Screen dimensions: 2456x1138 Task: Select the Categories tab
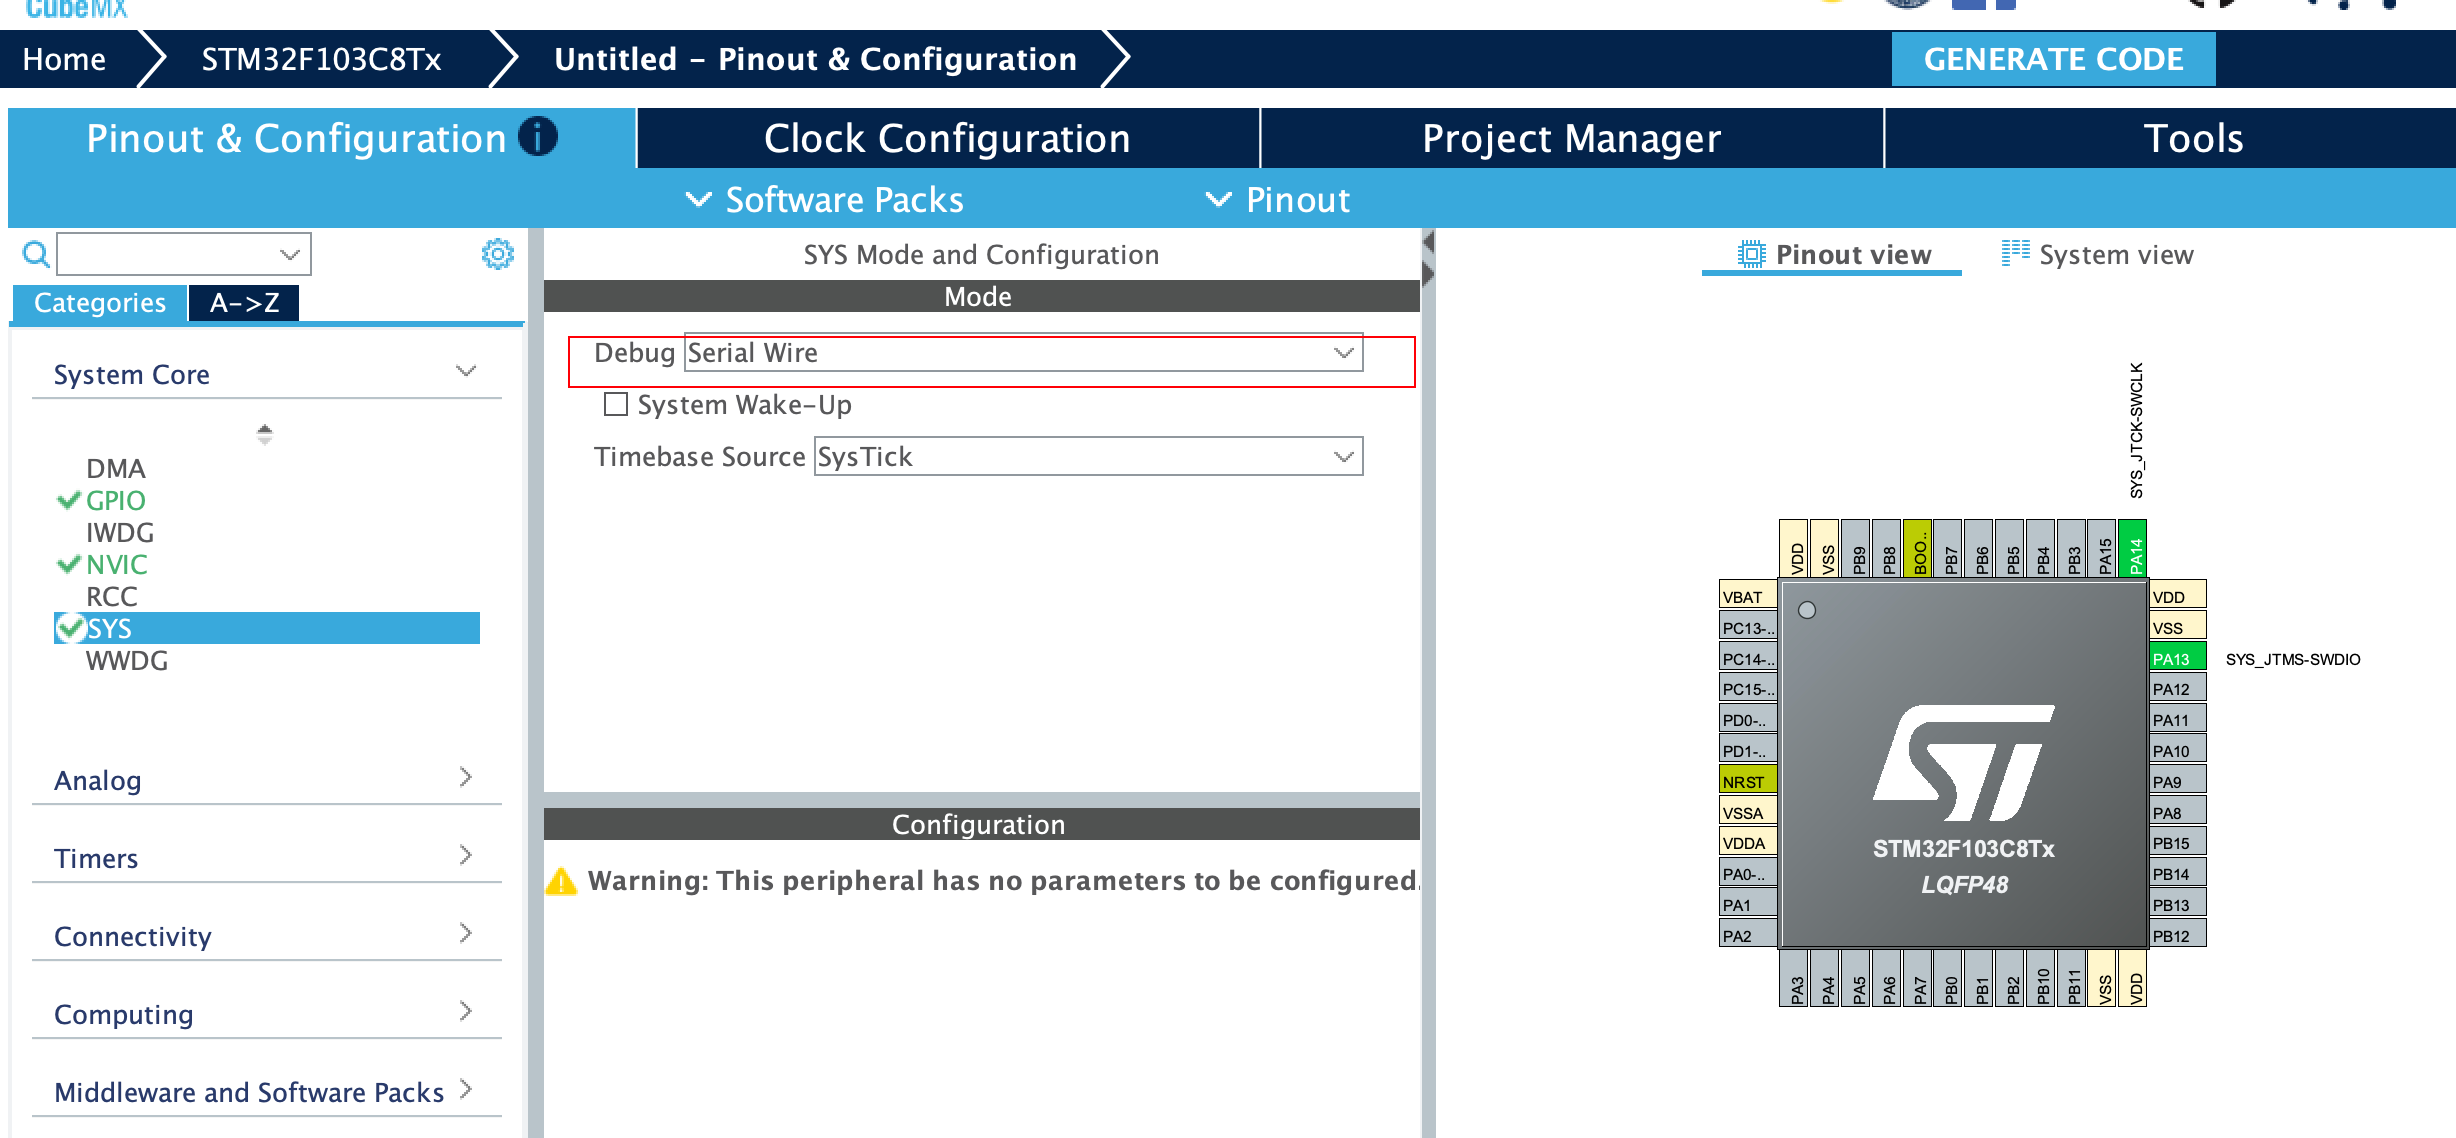pyautogui.click(x=99, y=303)
